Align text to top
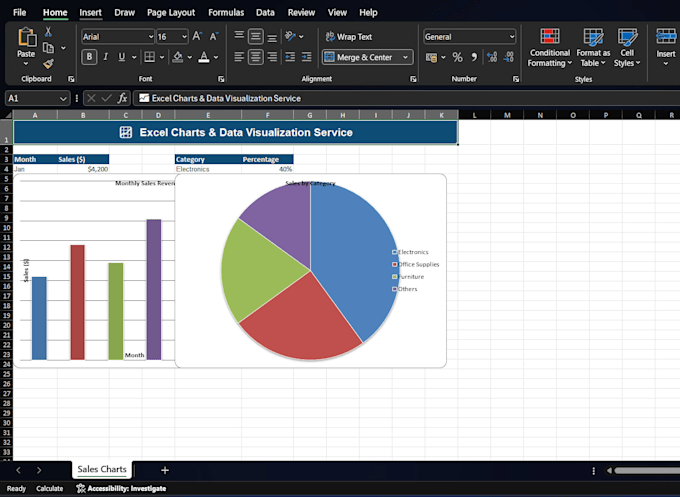 239,36
